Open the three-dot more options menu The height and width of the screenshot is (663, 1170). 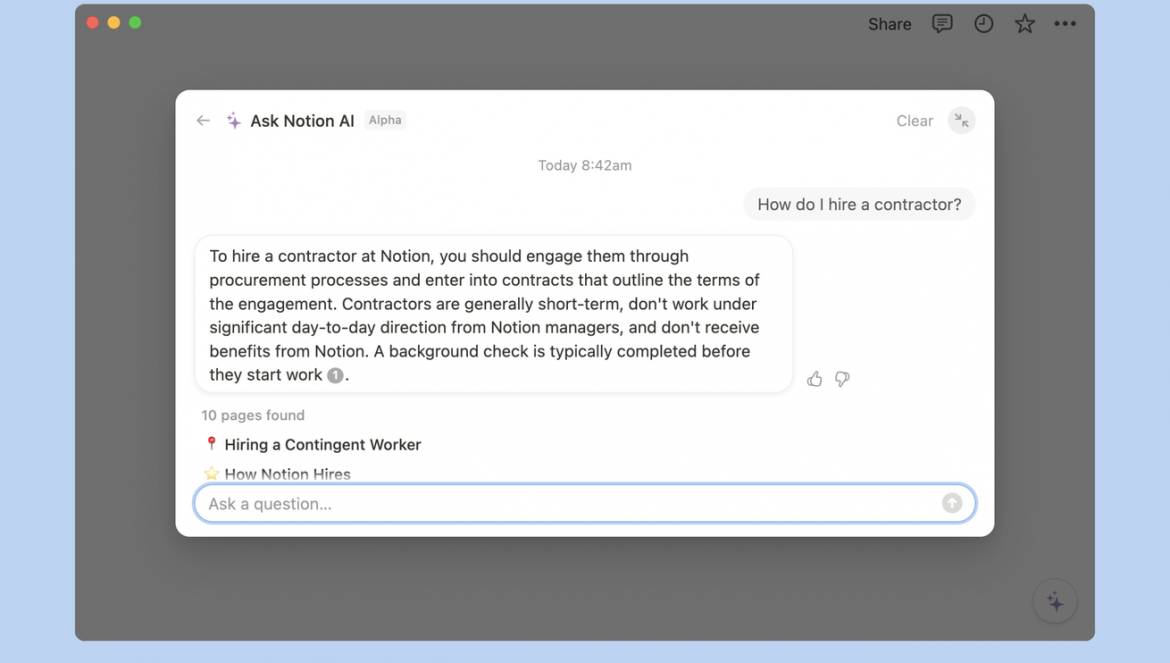click(1065, 24)
